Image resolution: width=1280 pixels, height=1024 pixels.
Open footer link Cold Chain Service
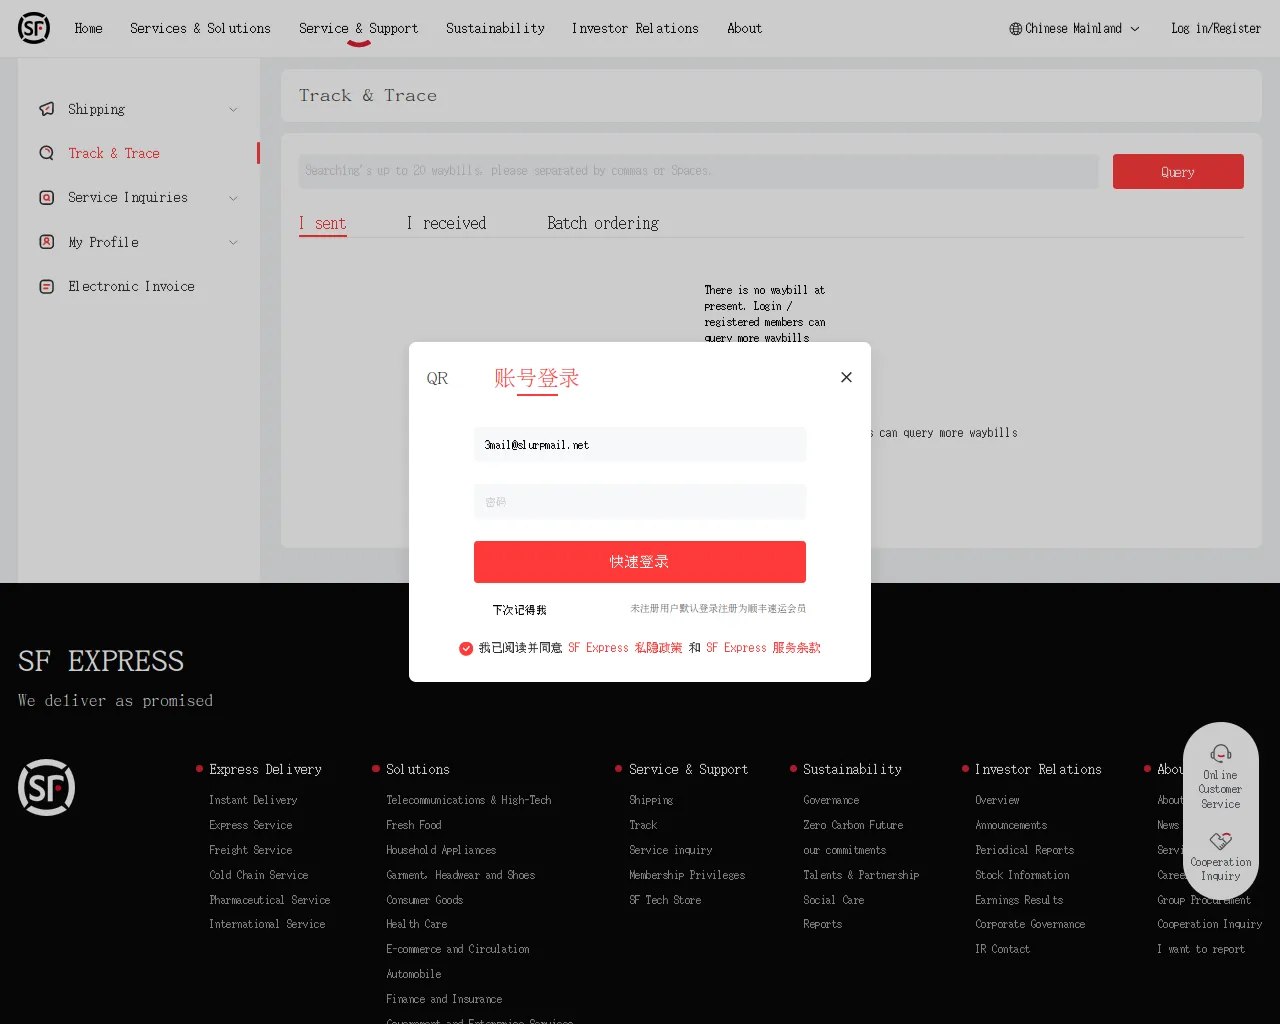click(259, 875)
